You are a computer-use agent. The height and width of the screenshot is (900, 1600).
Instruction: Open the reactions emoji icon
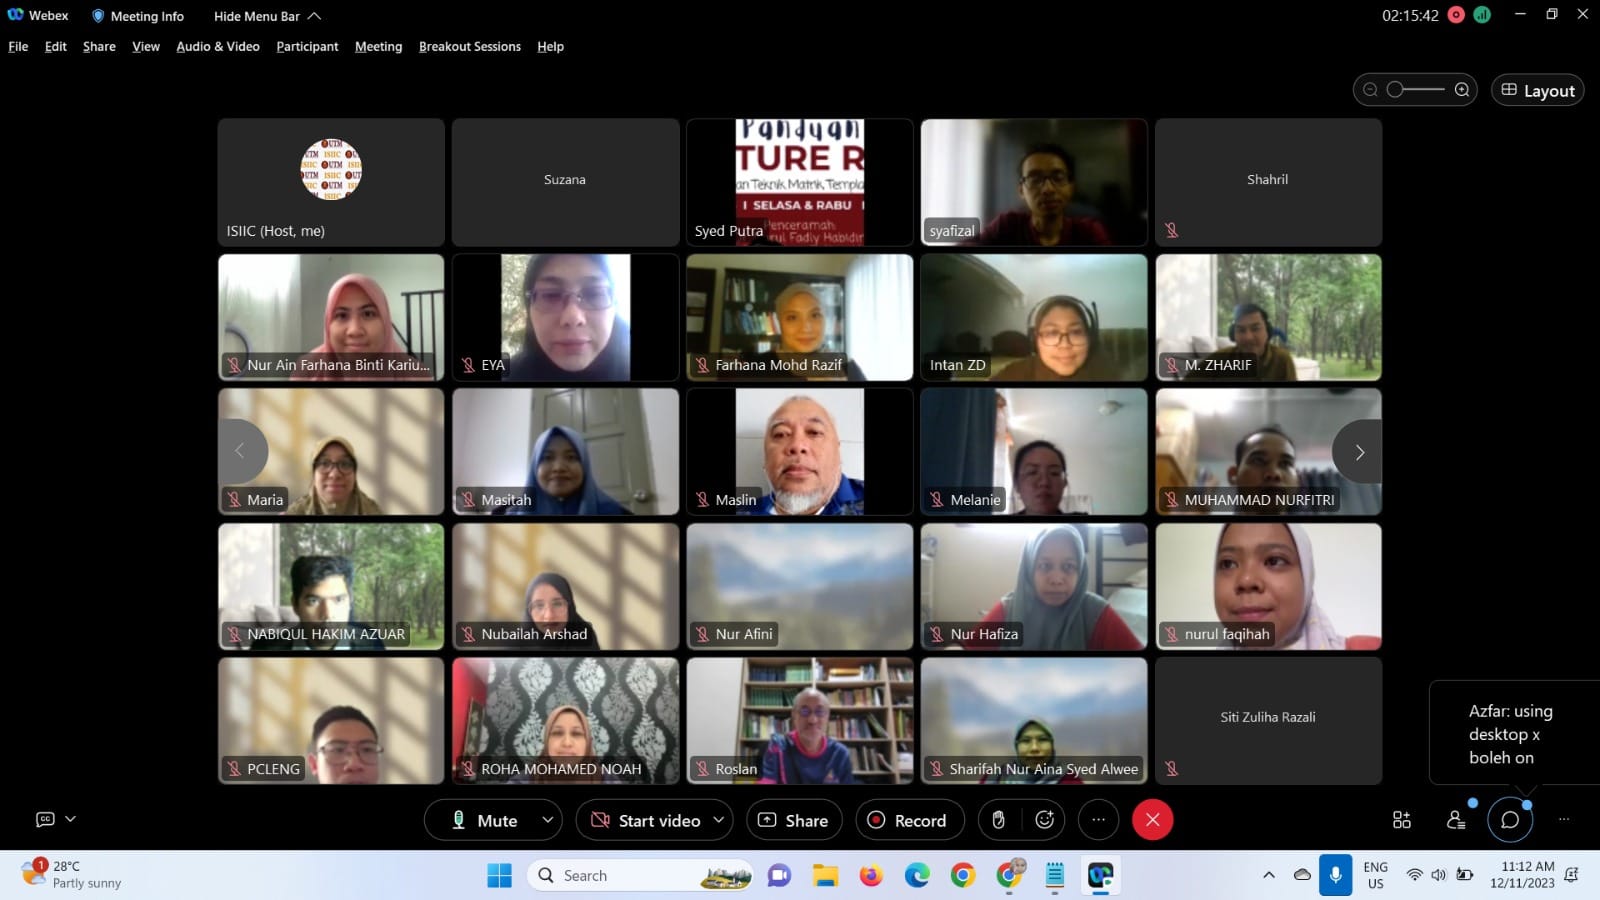(x=1045, y=820)
